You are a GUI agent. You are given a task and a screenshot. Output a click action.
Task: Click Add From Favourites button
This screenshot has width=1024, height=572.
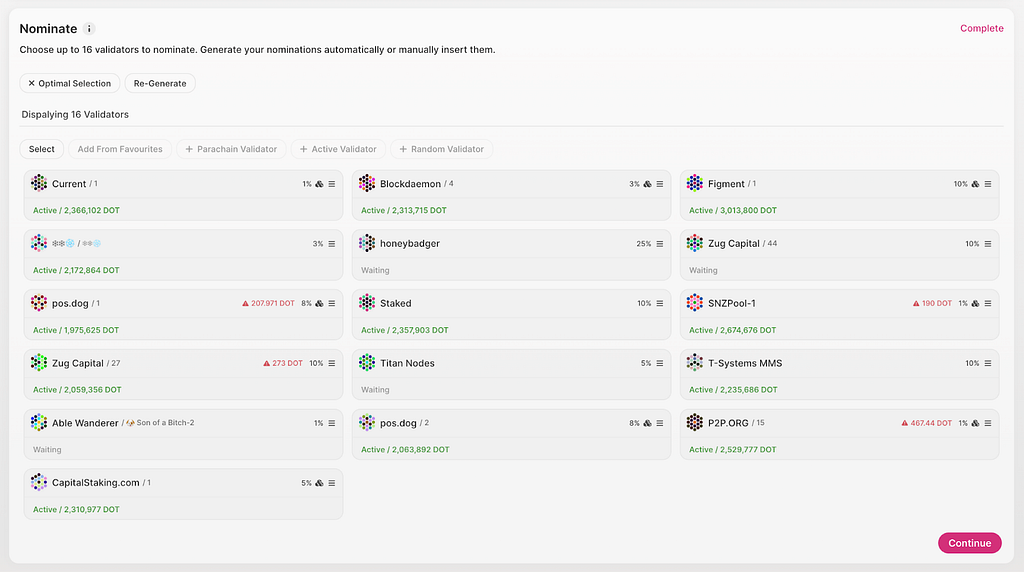(x=120, y=149)
